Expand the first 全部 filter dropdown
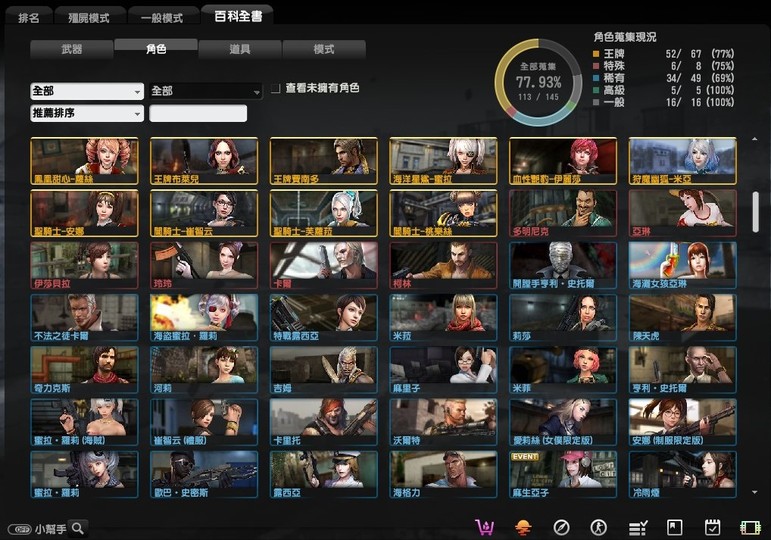Viewport: 771px width, 540px height. click(87, 91)
